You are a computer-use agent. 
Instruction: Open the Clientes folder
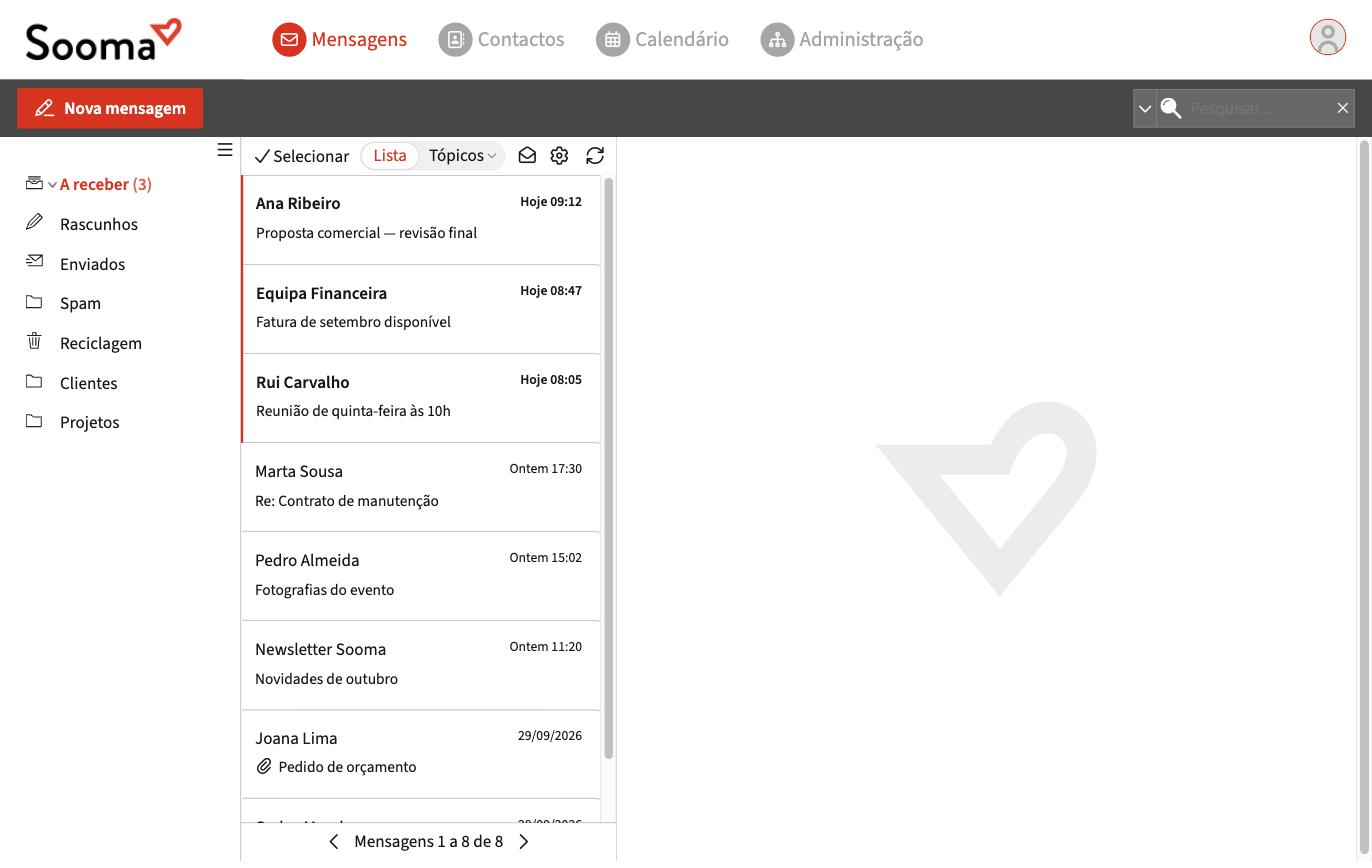coord(89,383)
